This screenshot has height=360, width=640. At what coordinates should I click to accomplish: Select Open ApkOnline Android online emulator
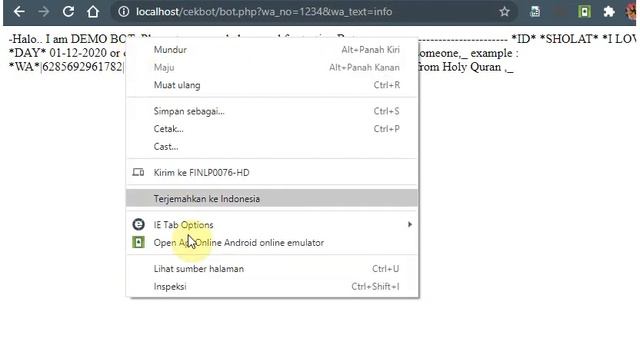point(272,242)
